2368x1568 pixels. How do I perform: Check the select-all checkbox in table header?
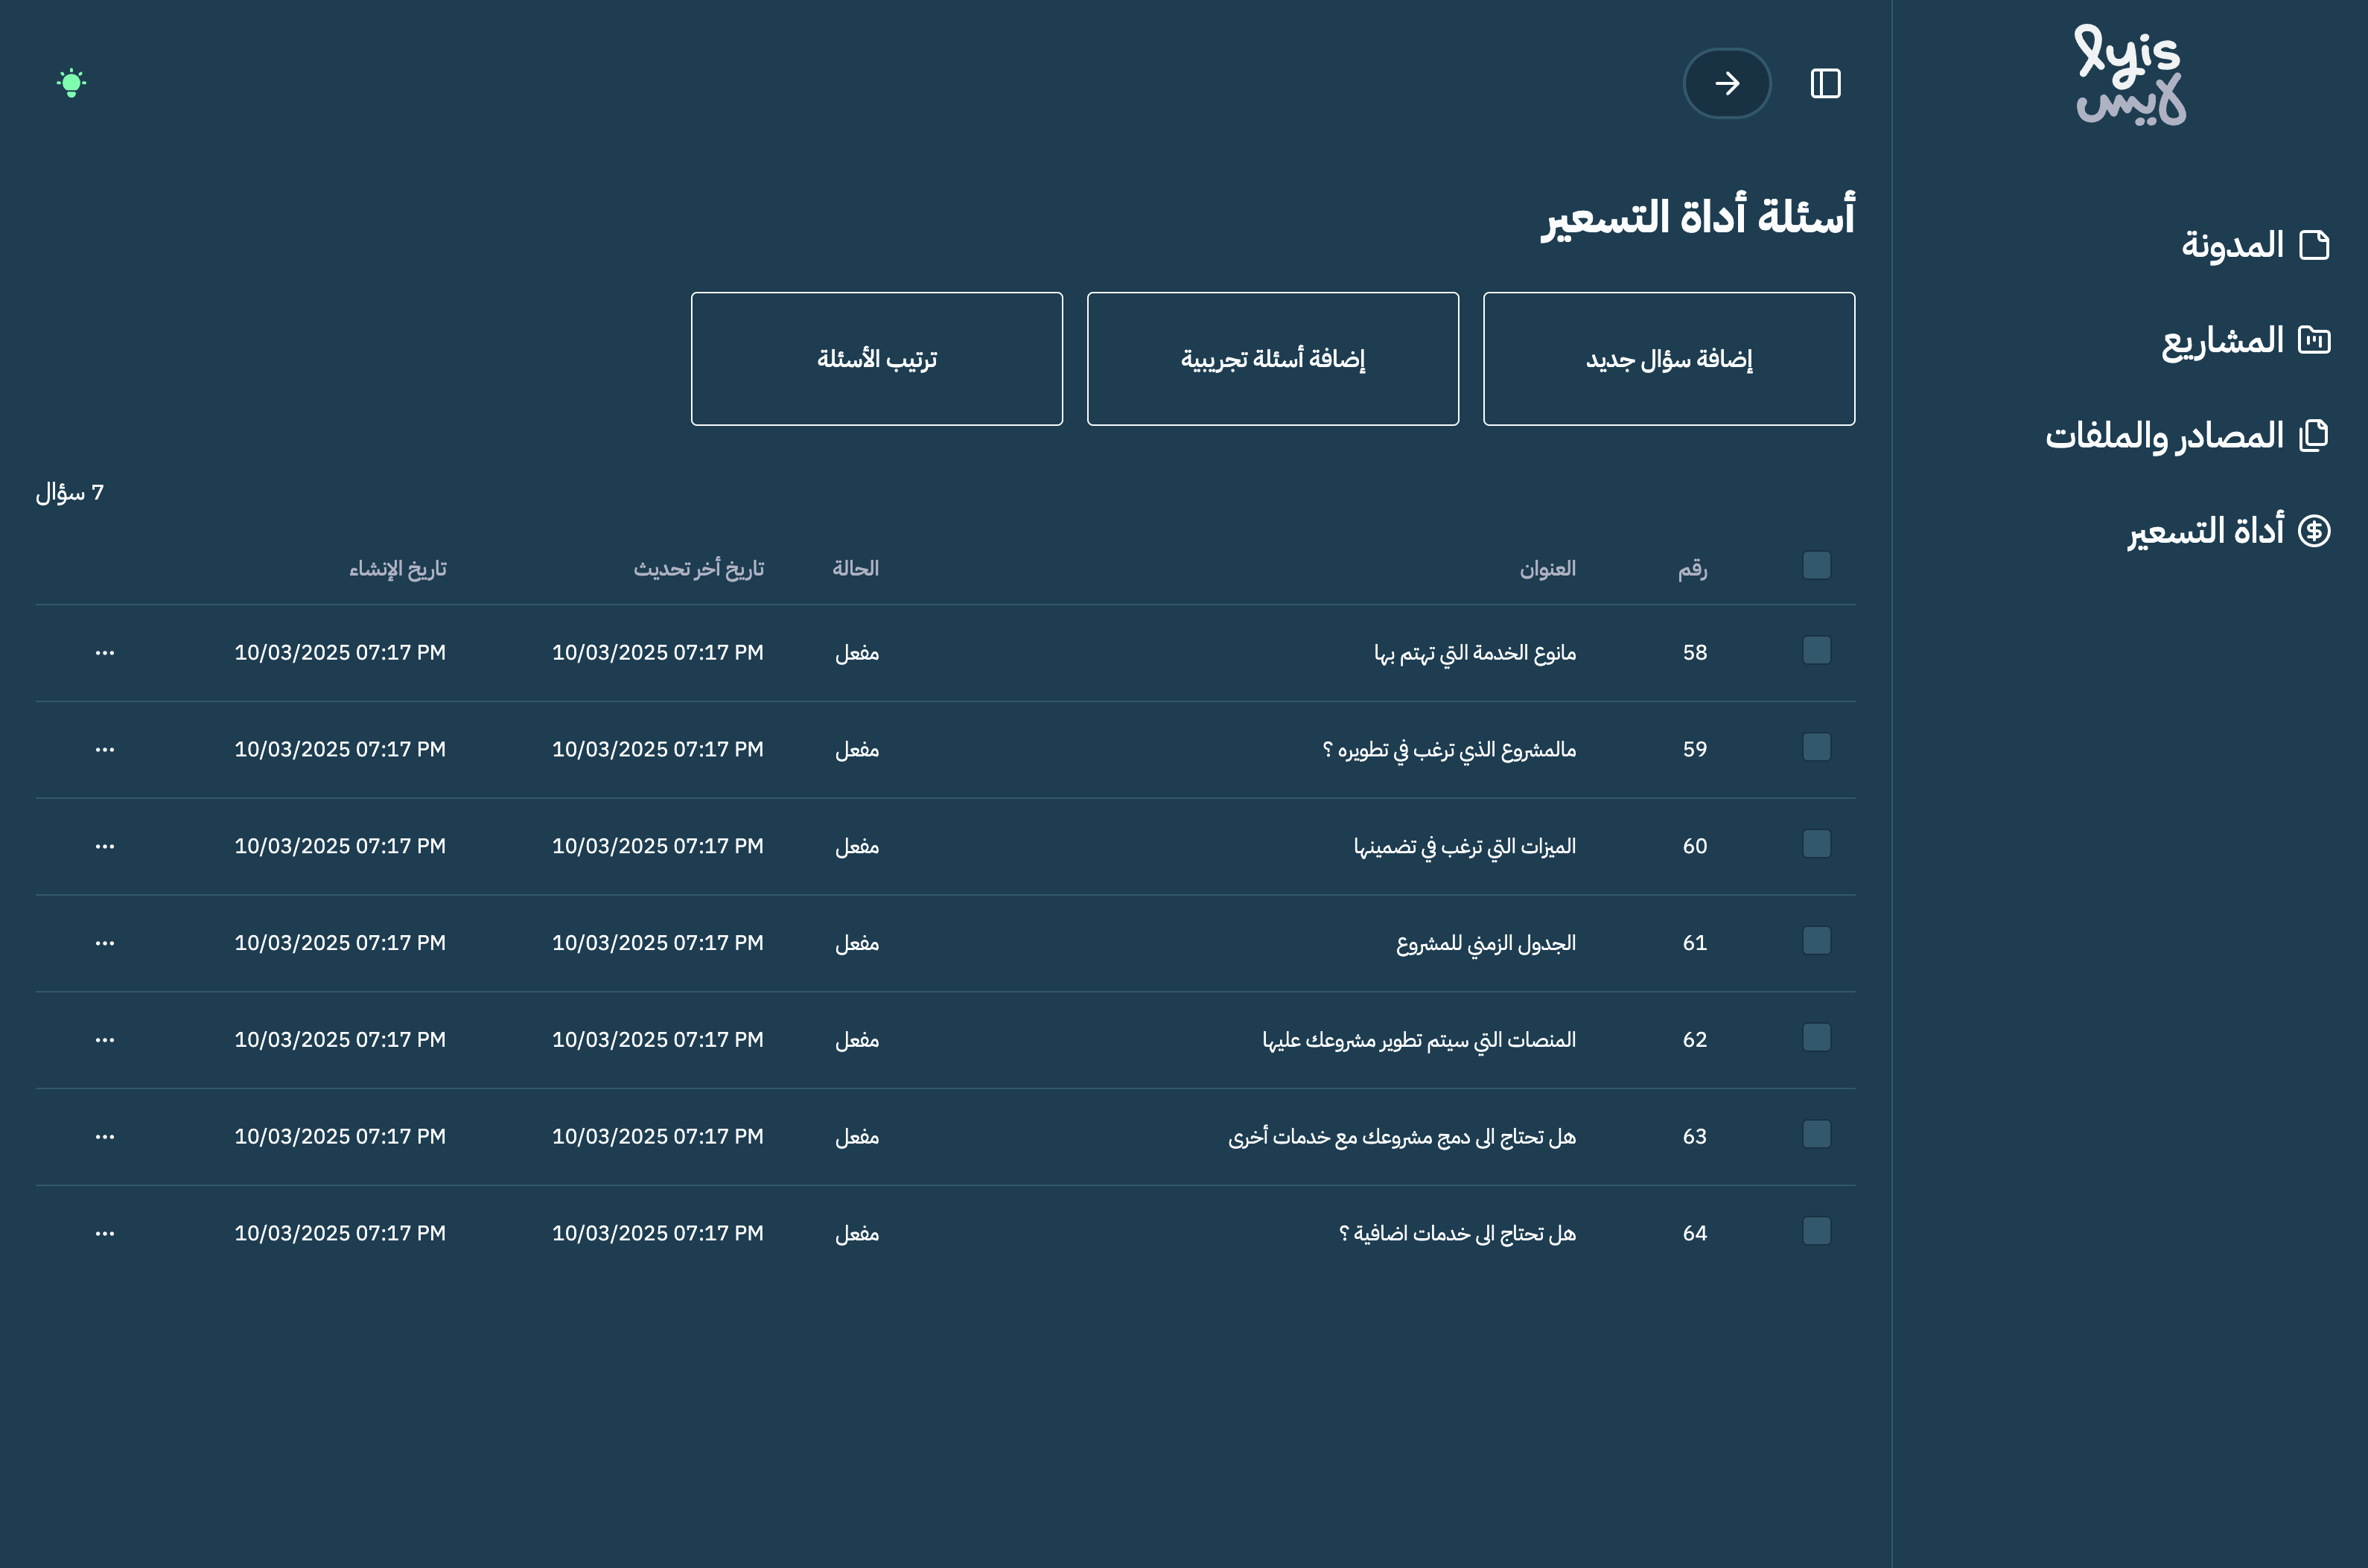(x=1816, y=566)
